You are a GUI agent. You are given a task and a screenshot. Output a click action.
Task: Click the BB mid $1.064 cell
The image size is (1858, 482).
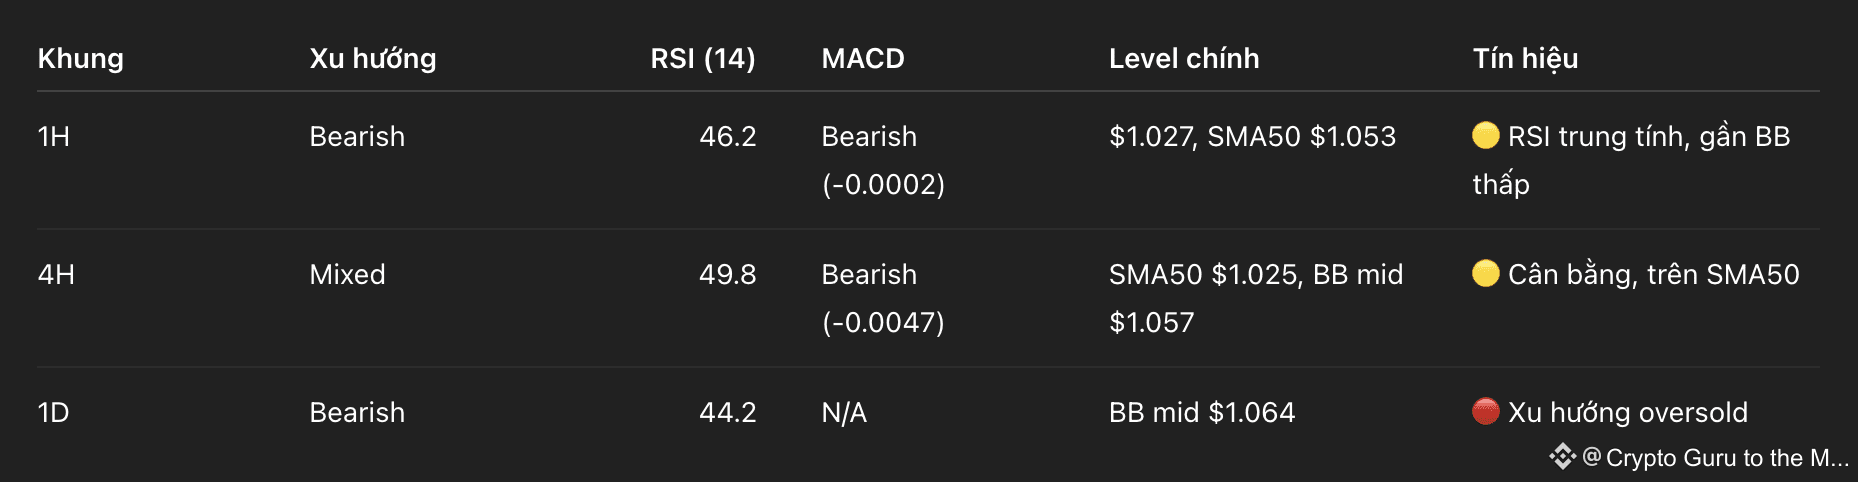tap(1201, 412)
